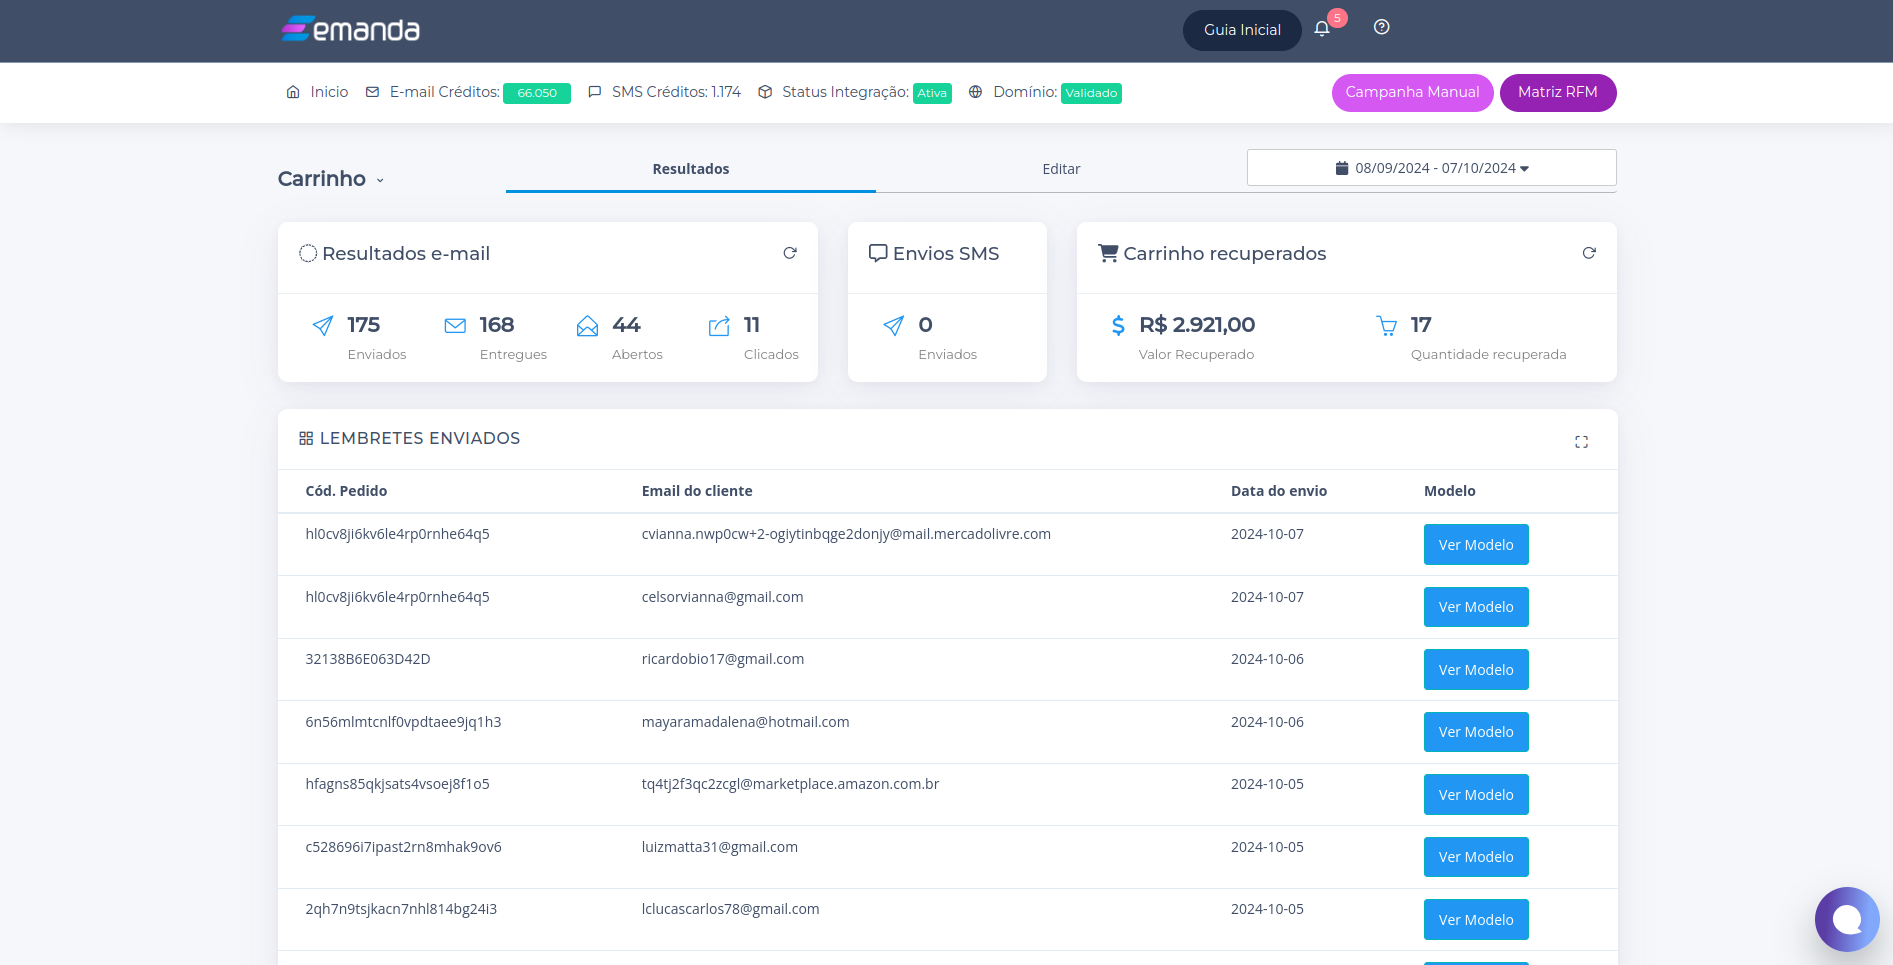This screenshot has width=1893, height=965.
Task: Click email mayaramadalena@hotmail.com
Action: pos(745,722)
